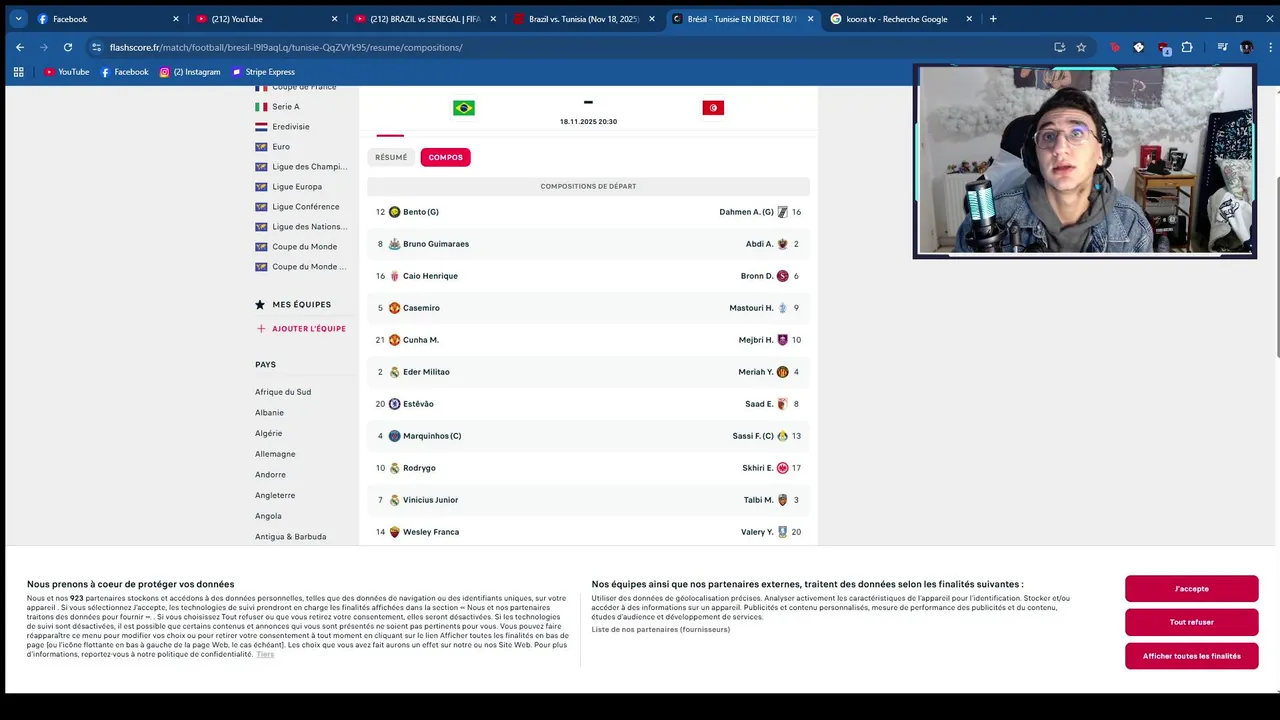The image size is (1280, 720).
Task: Click the club badge beside Mastouri H.
Action: coord(783,308)
